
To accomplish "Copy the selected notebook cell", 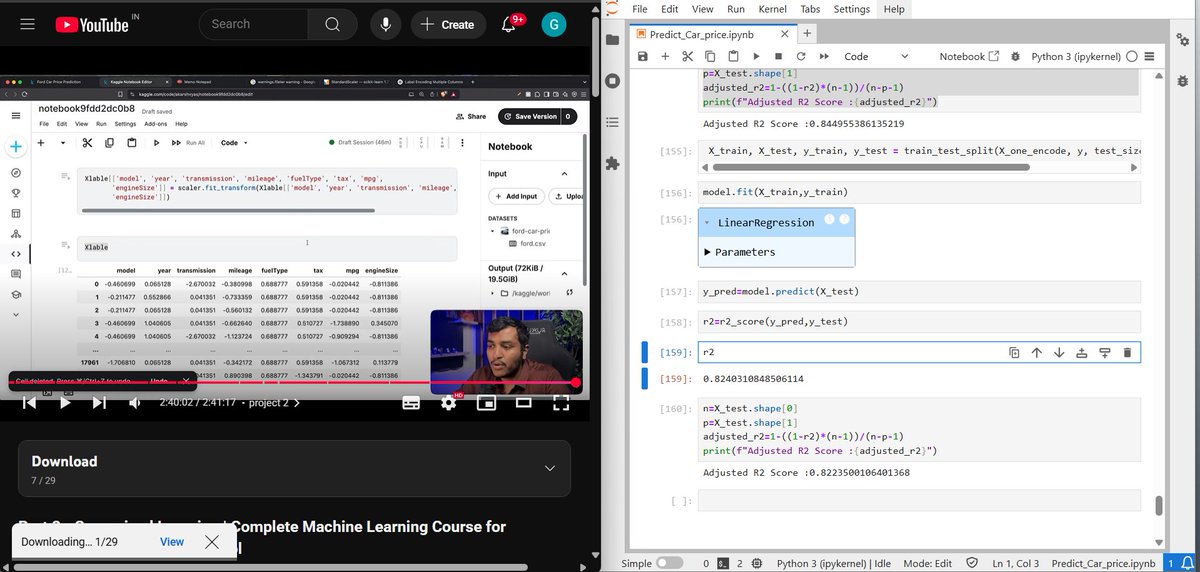I will [710, 57].
